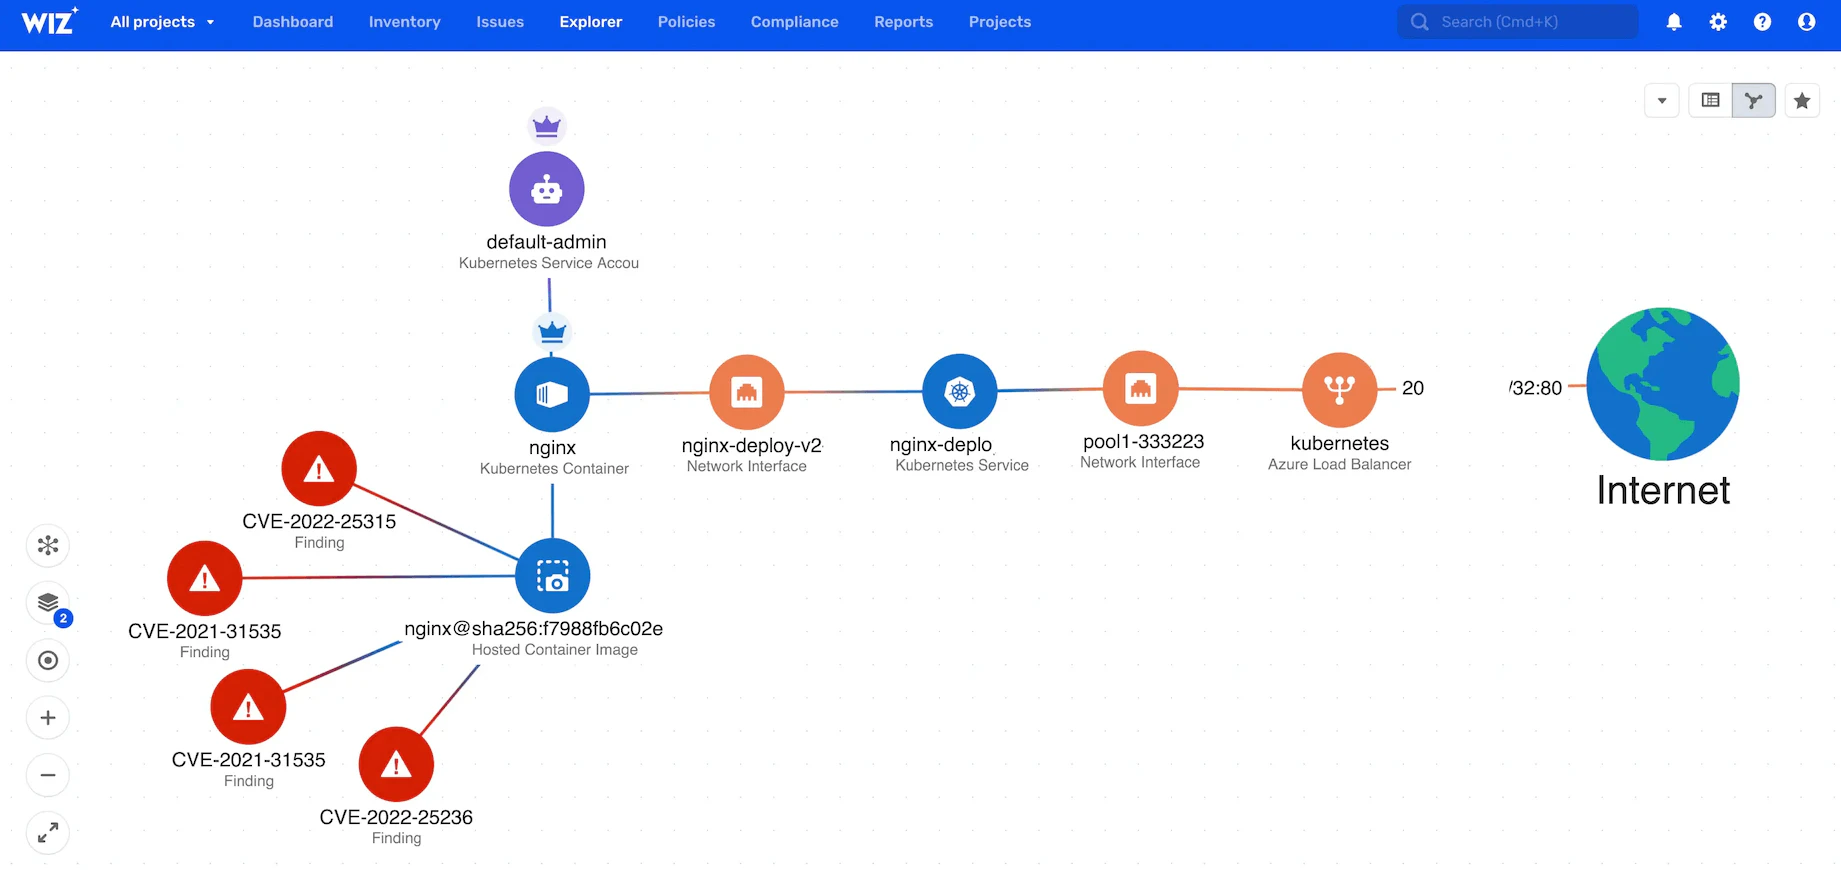Select the CVE-2021-31535 finding above CVE-2022-25236

[x=248, y=707]
